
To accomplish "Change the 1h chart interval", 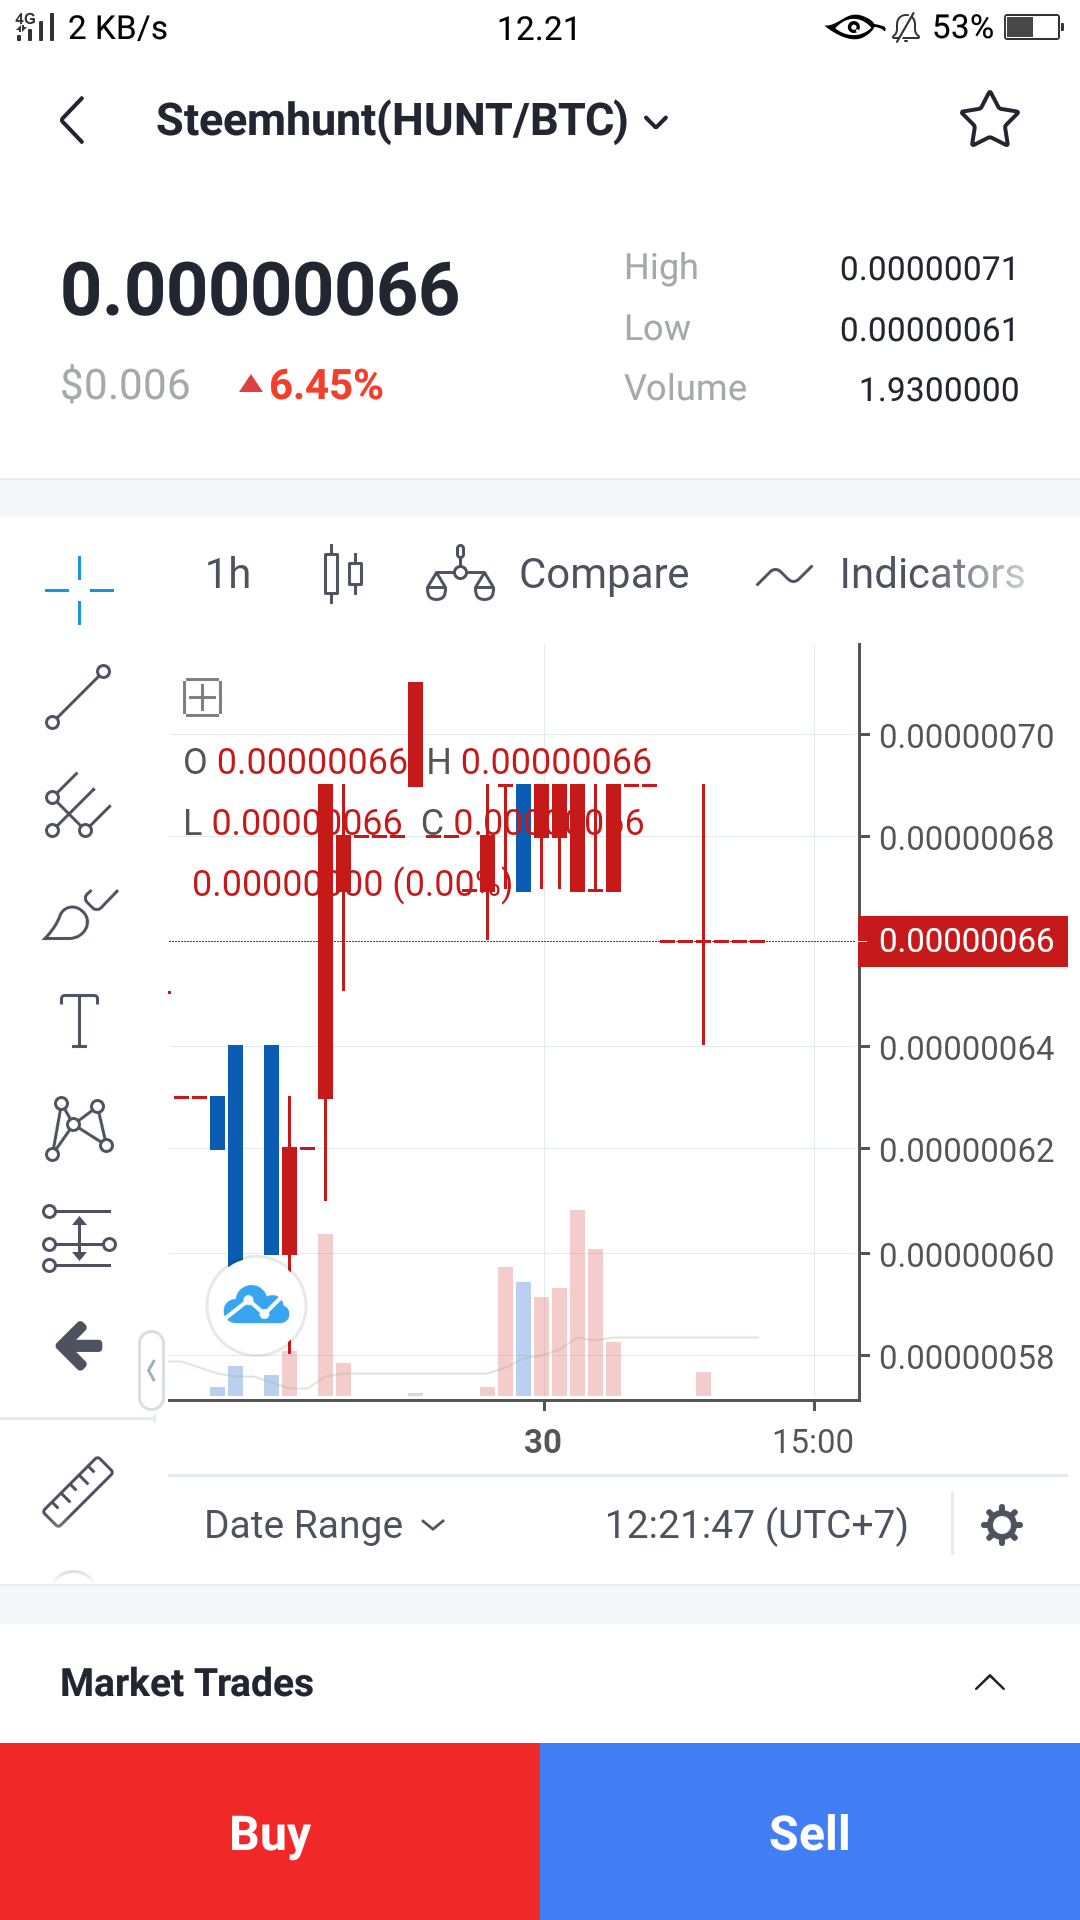I will click(x=228, y=574).
